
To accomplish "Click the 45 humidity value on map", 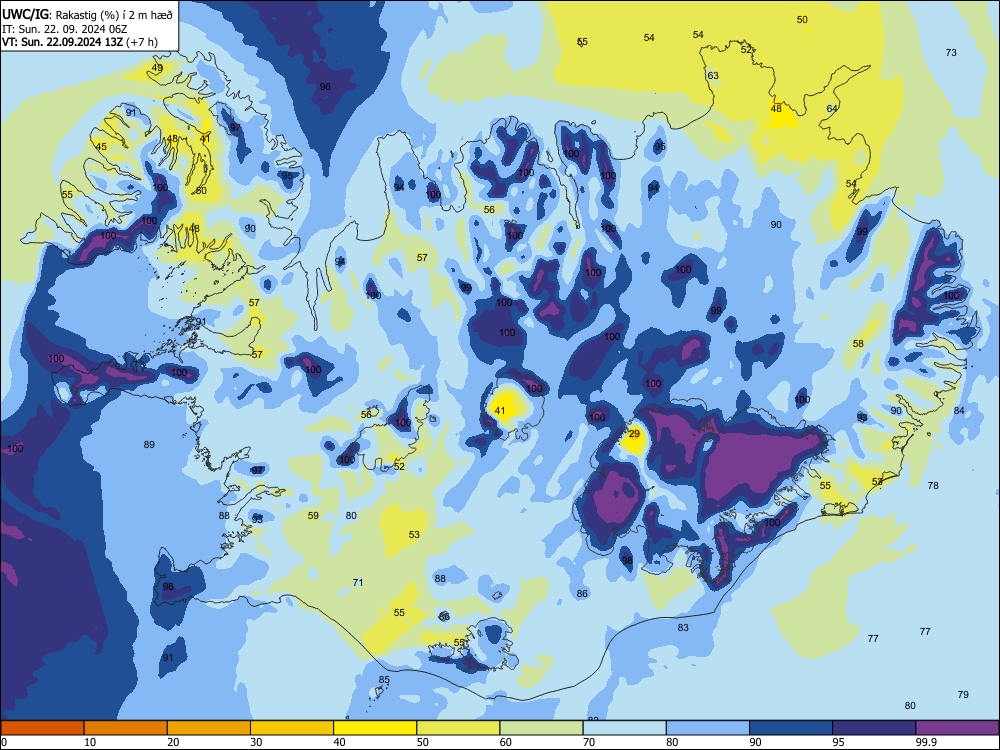I will 101,147.
